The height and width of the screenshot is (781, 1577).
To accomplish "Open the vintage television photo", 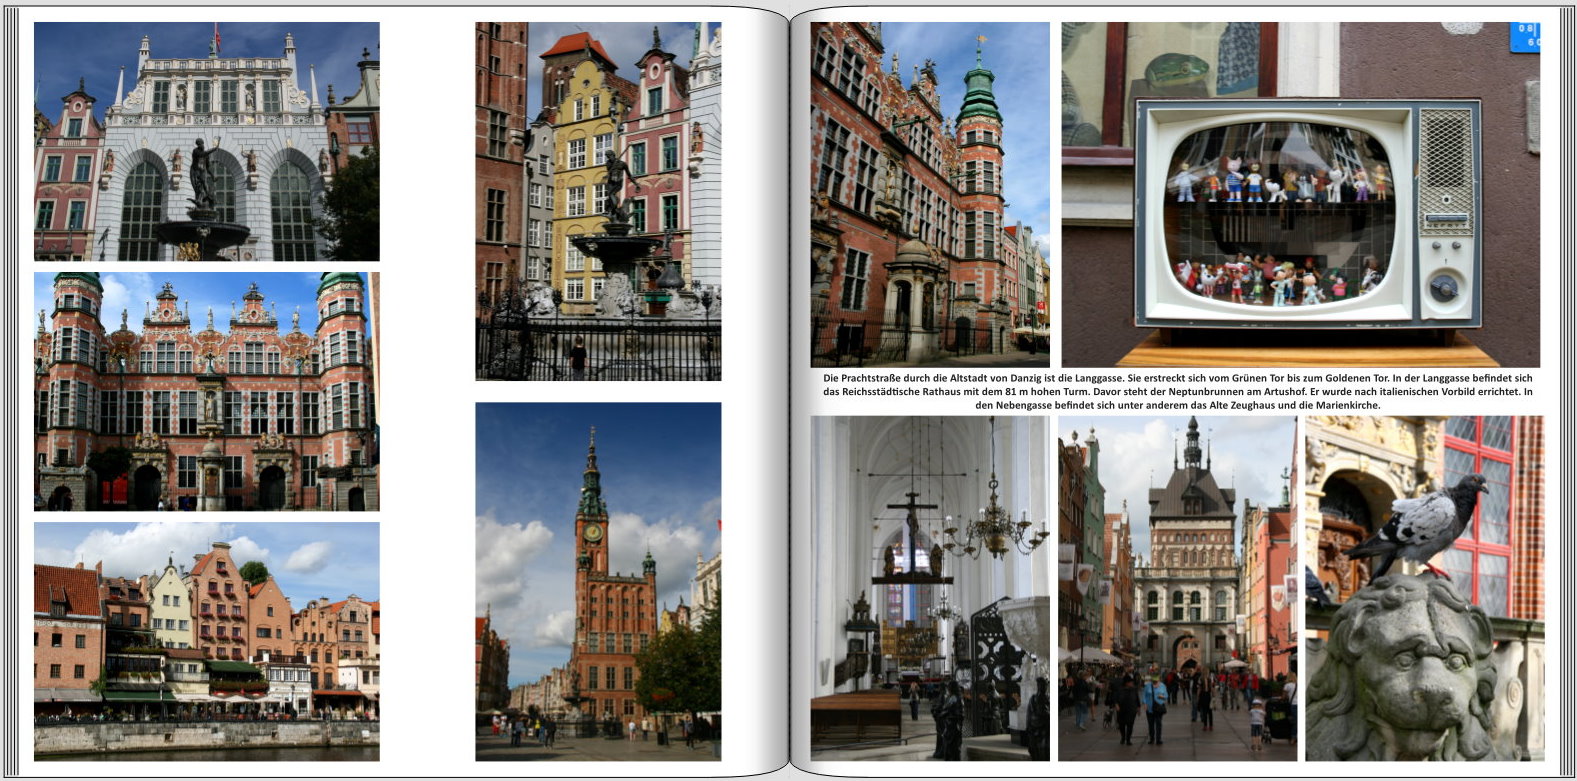I will [1300, 194].
